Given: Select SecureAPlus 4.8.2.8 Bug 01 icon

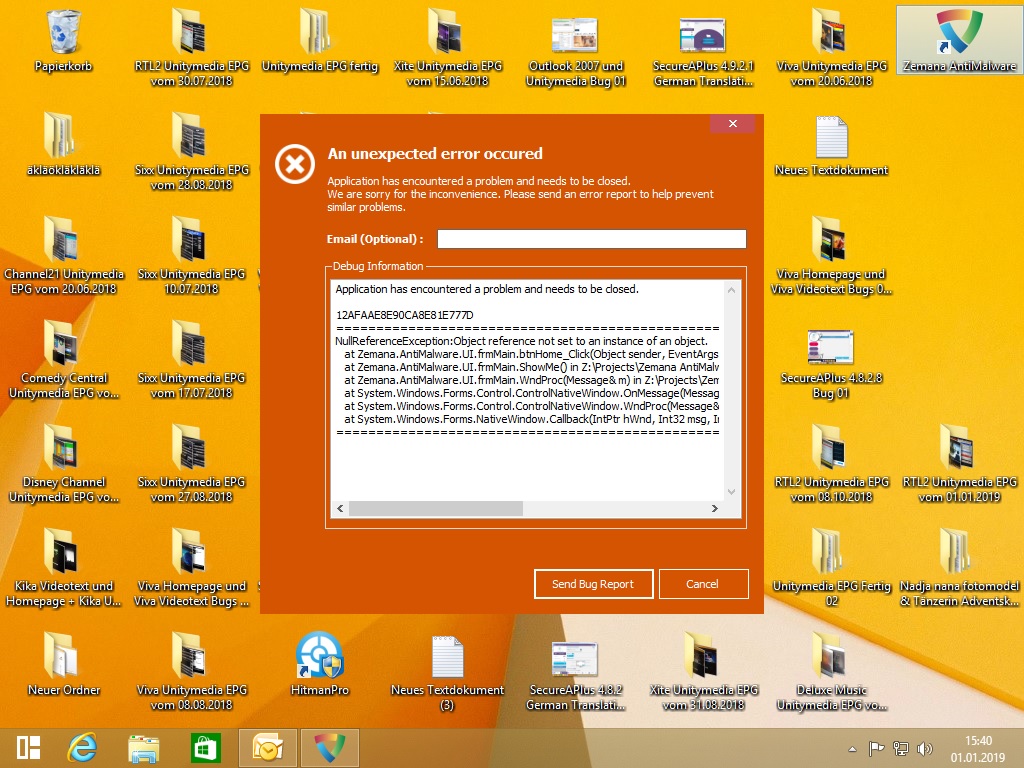Looking at the screenshot, I should coord(831,364).
